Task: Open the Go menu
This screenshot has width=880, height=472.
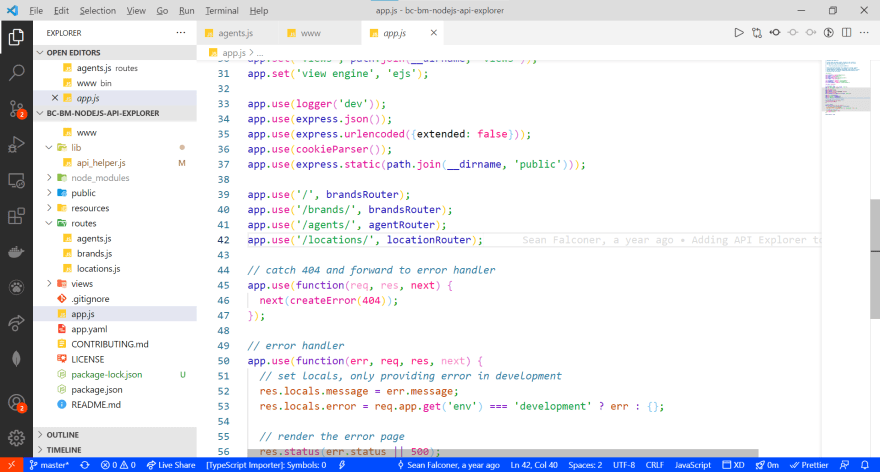Action: [162, 10]
